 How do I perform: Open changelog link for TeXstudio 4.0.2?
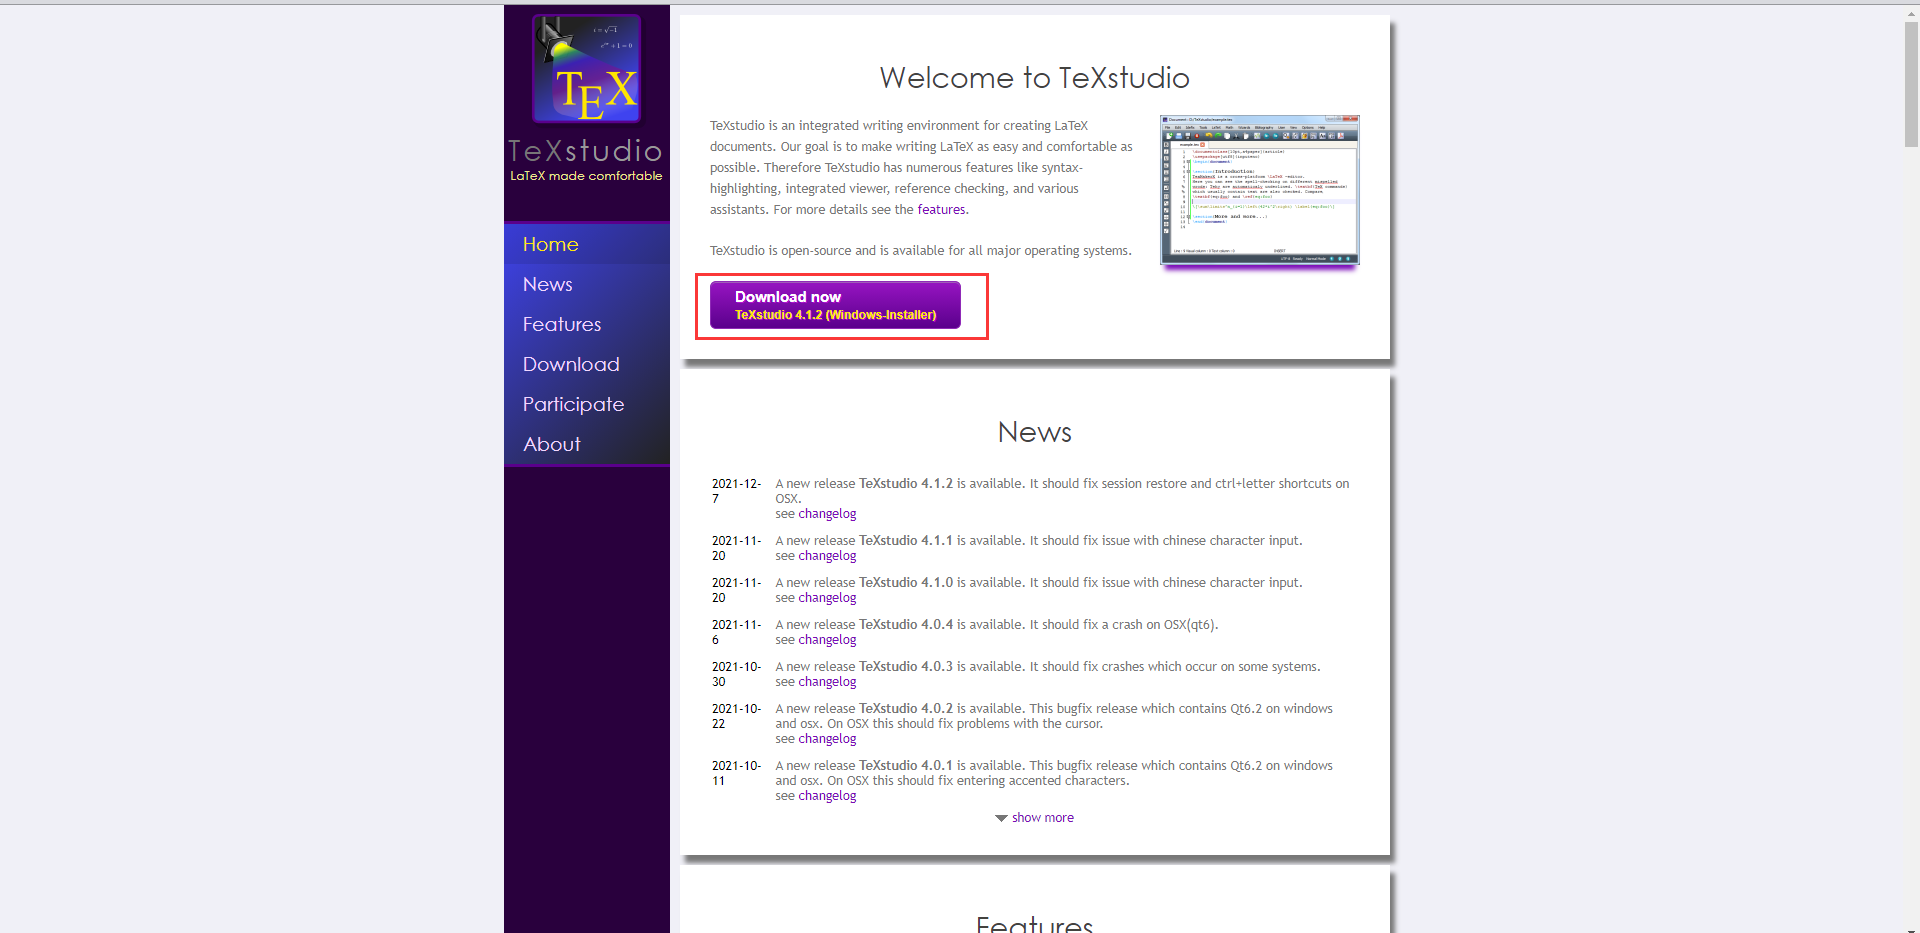[827, 739]
